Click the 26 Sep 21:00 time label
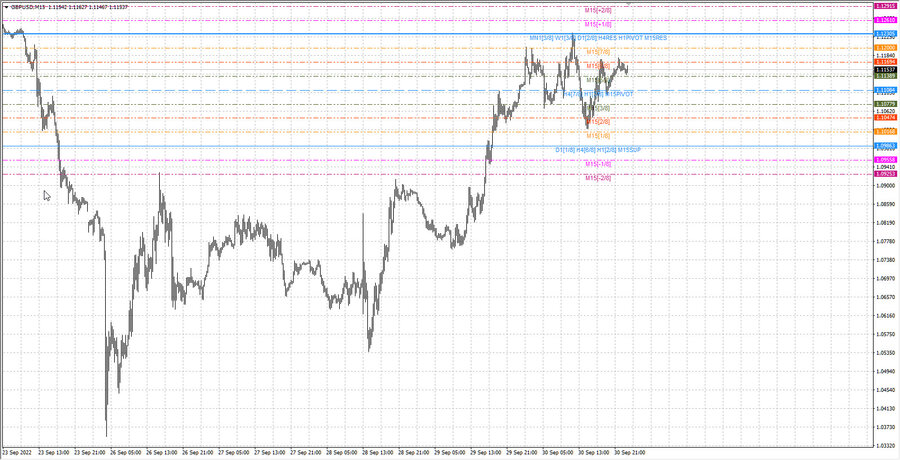The height and width of the screenshot is (460, 900). click(197, 453)
